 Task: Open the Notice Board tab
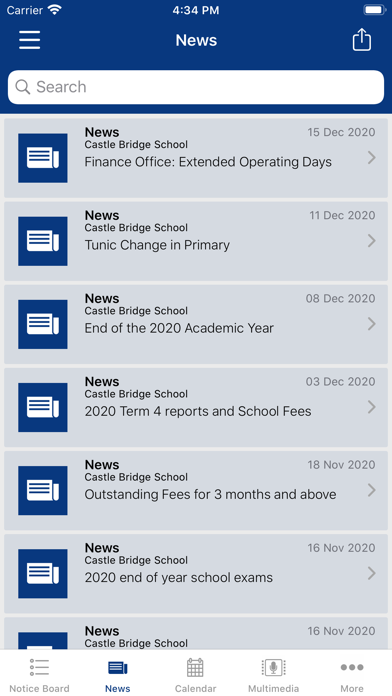pos(39,675)
